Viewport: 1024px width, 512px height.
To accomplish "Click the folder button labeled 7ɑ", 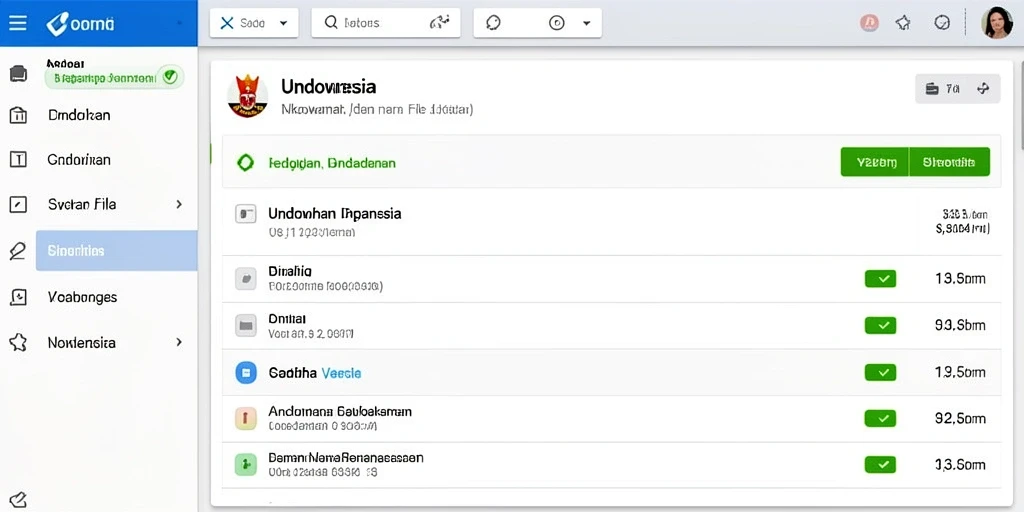I will [942, 89].
